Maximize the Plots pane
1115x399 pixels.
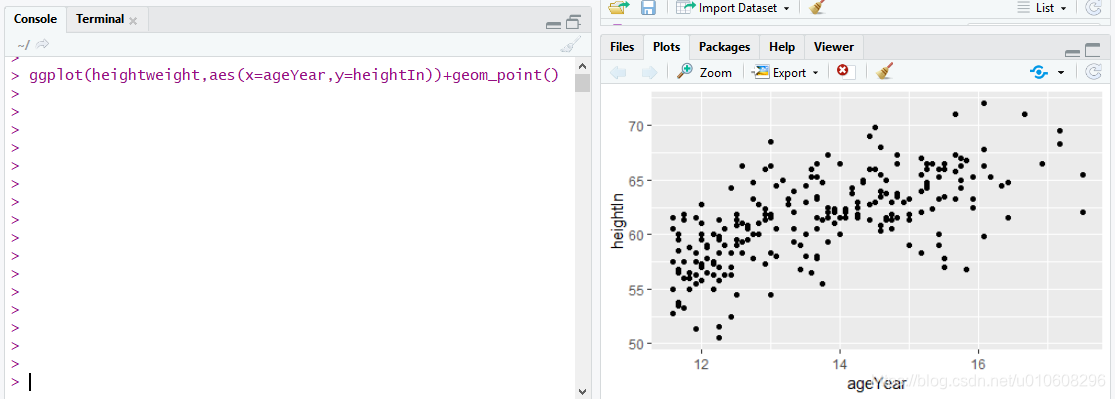[x=1092, y=50]
